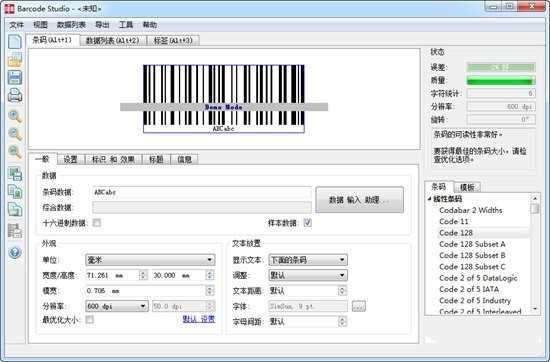The height and width of the screenshot is (362, 550).
Task: Select the 信息 tab
Action: pyautogui.click(x=185, y=160)
